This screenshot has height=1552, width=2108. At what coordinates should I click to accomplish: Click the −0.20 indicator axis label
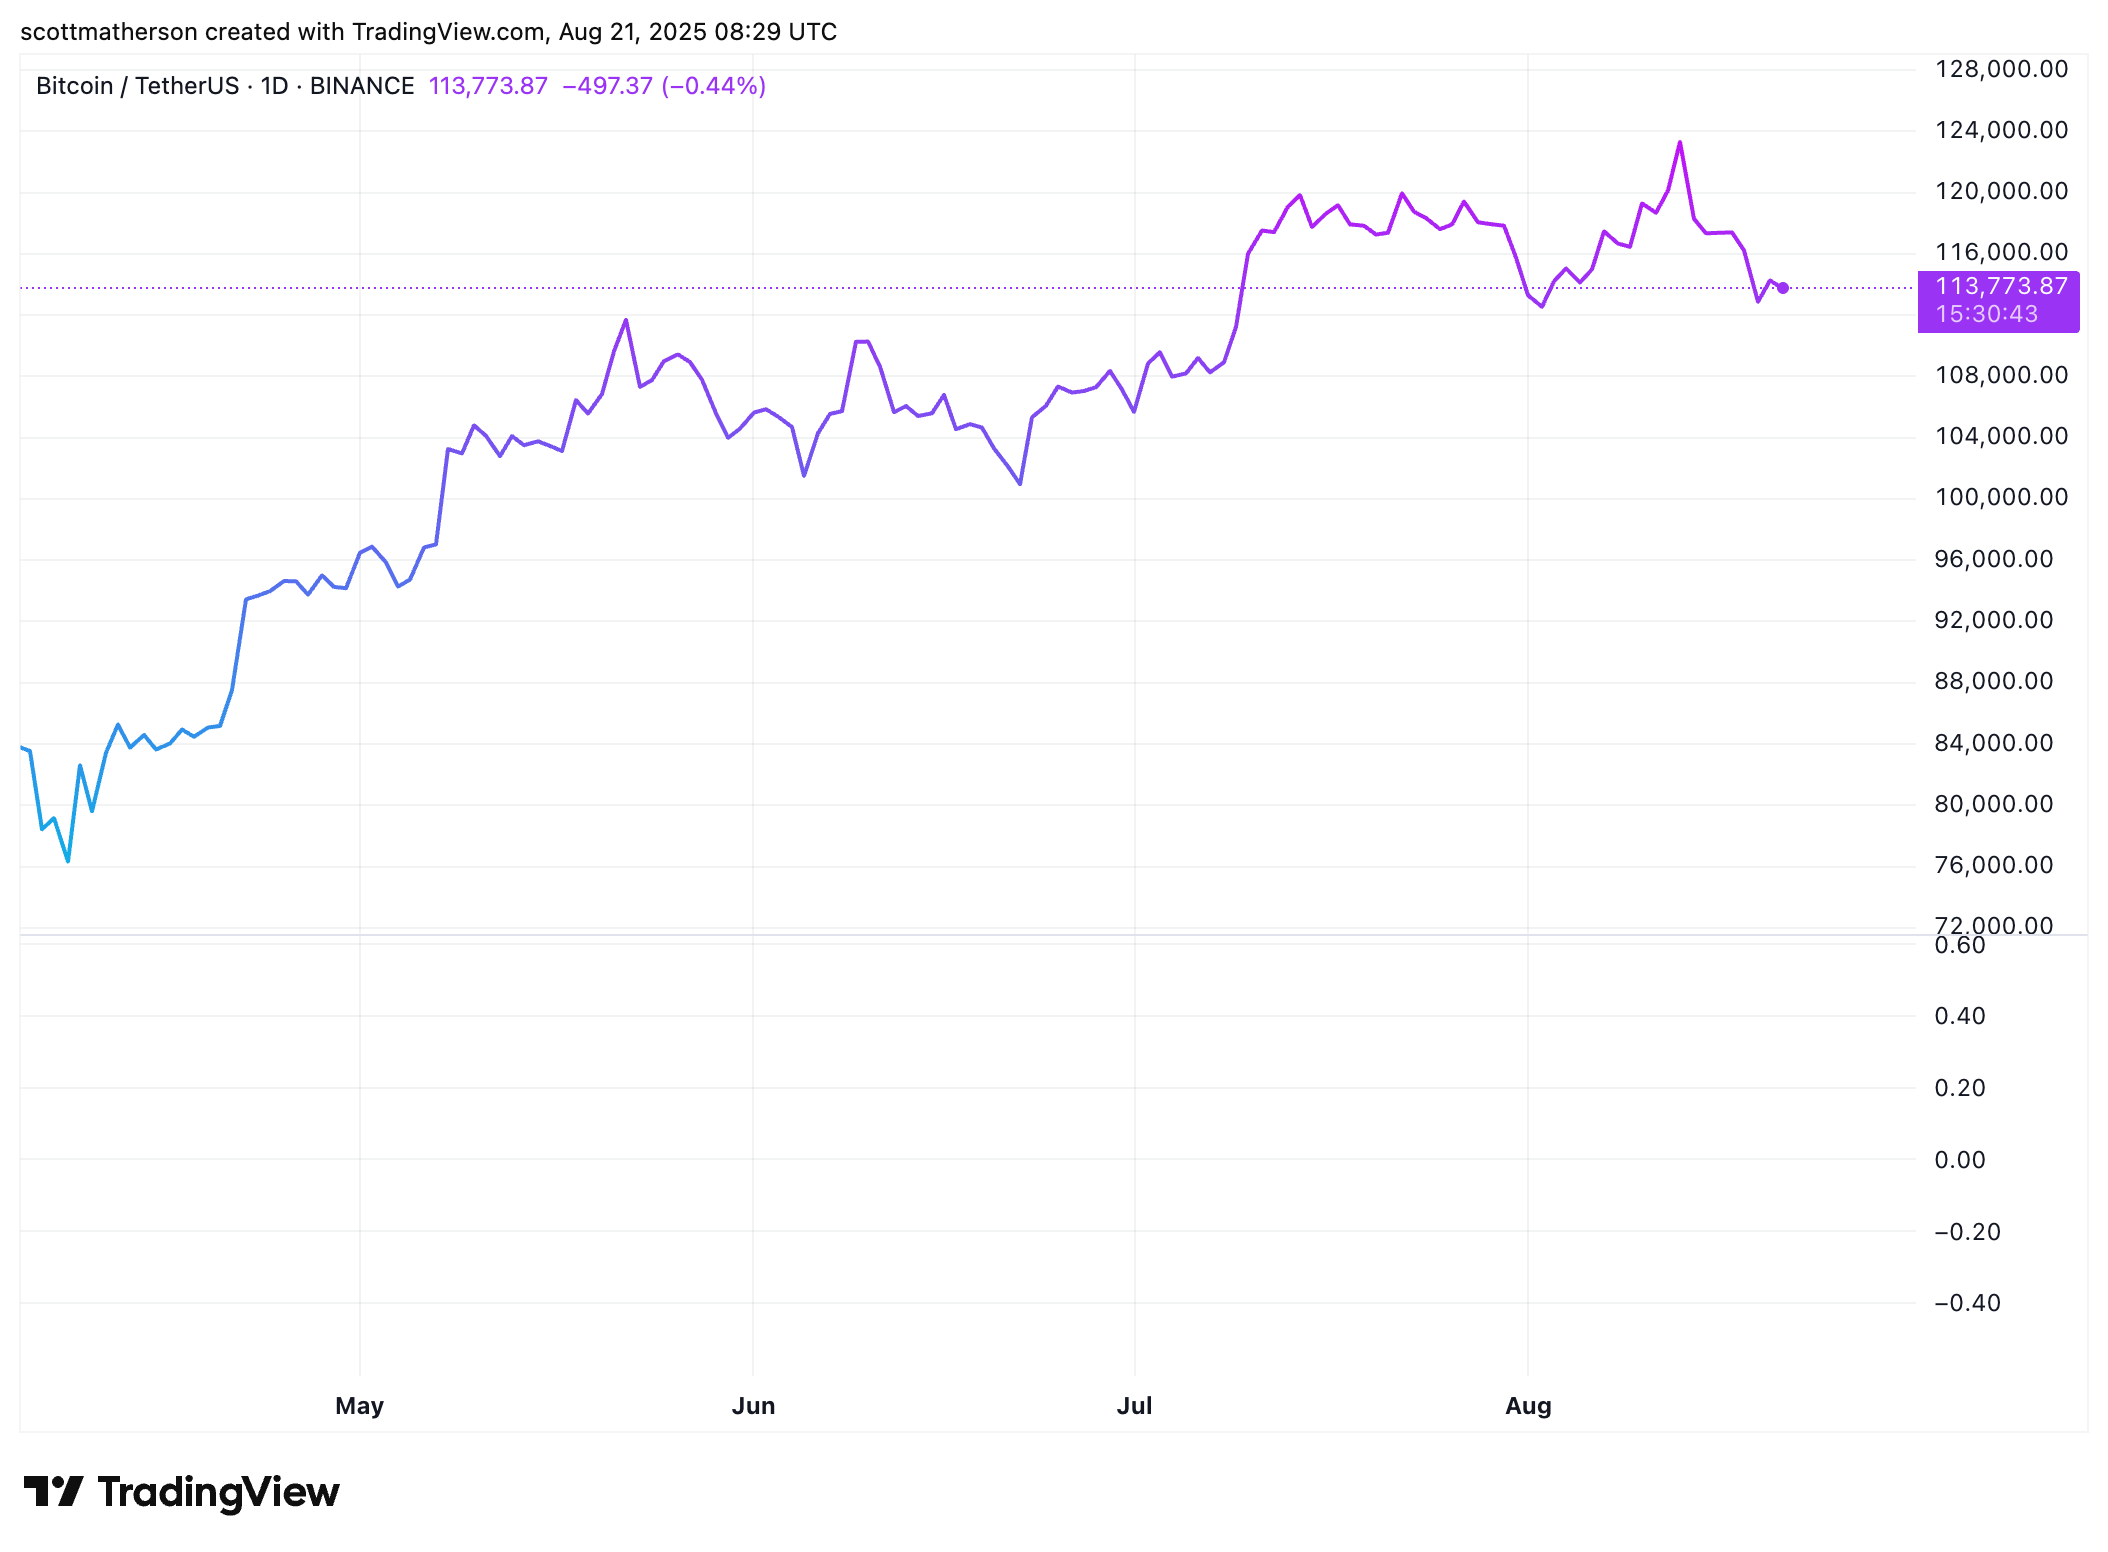(1967, 1232)
